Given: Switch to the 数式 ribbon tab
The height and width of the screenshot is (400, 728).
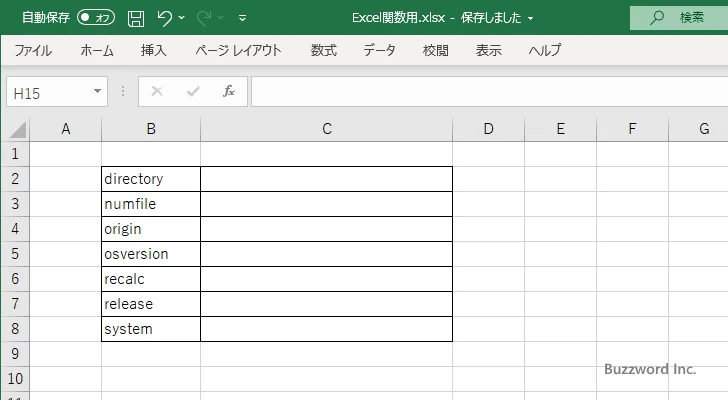Looking at the screenshot, I should point(323,50).
